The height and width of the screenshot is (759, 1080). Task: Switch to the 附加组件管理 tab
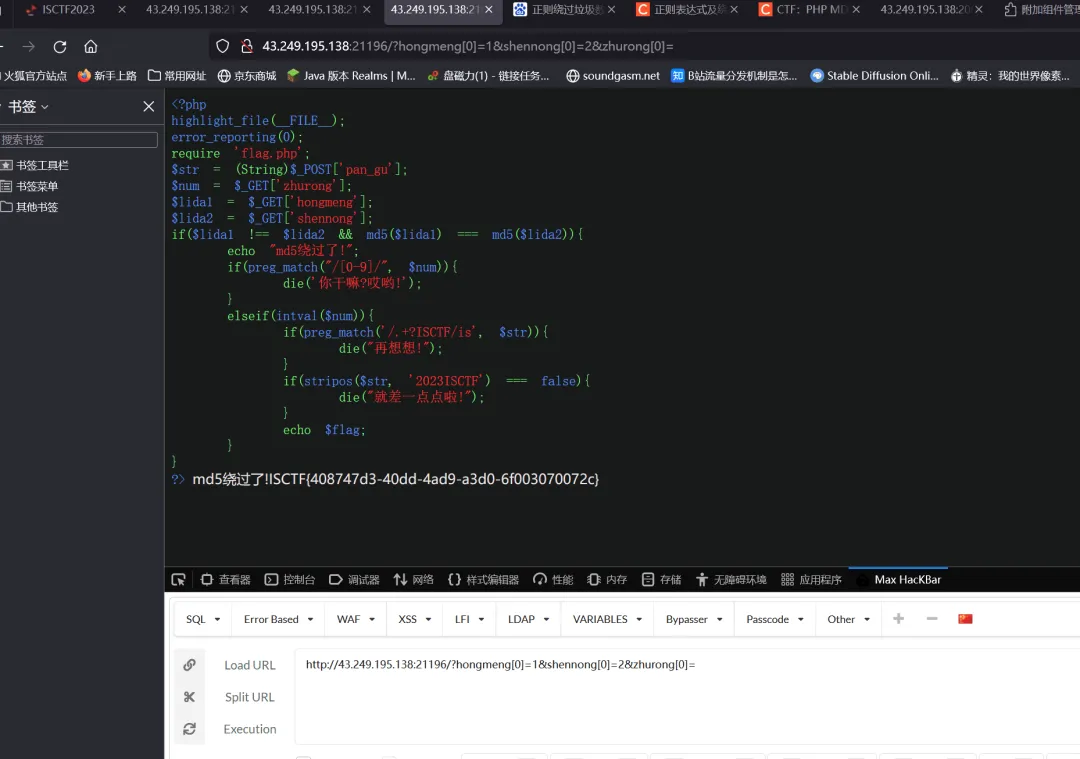pos(1041,10)
